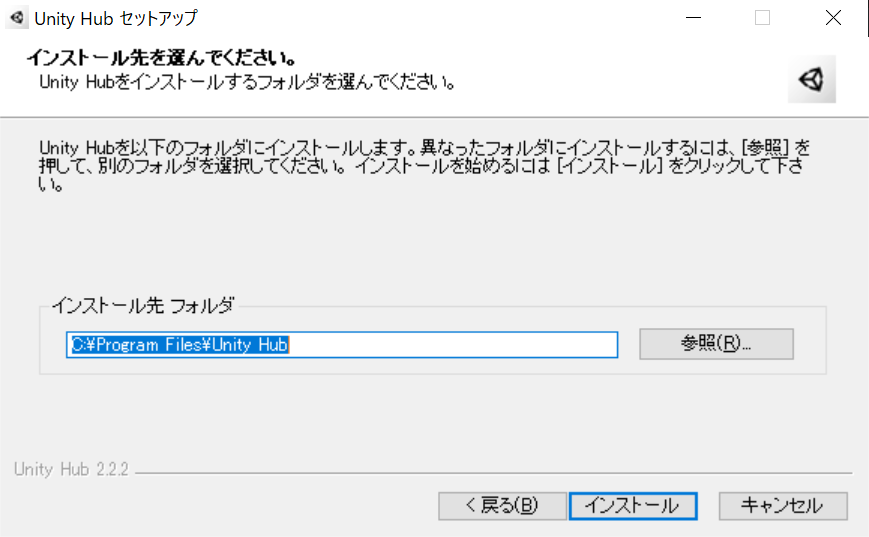Click the blank title bar area
This screenshot has width=869, height=537.
432,18
